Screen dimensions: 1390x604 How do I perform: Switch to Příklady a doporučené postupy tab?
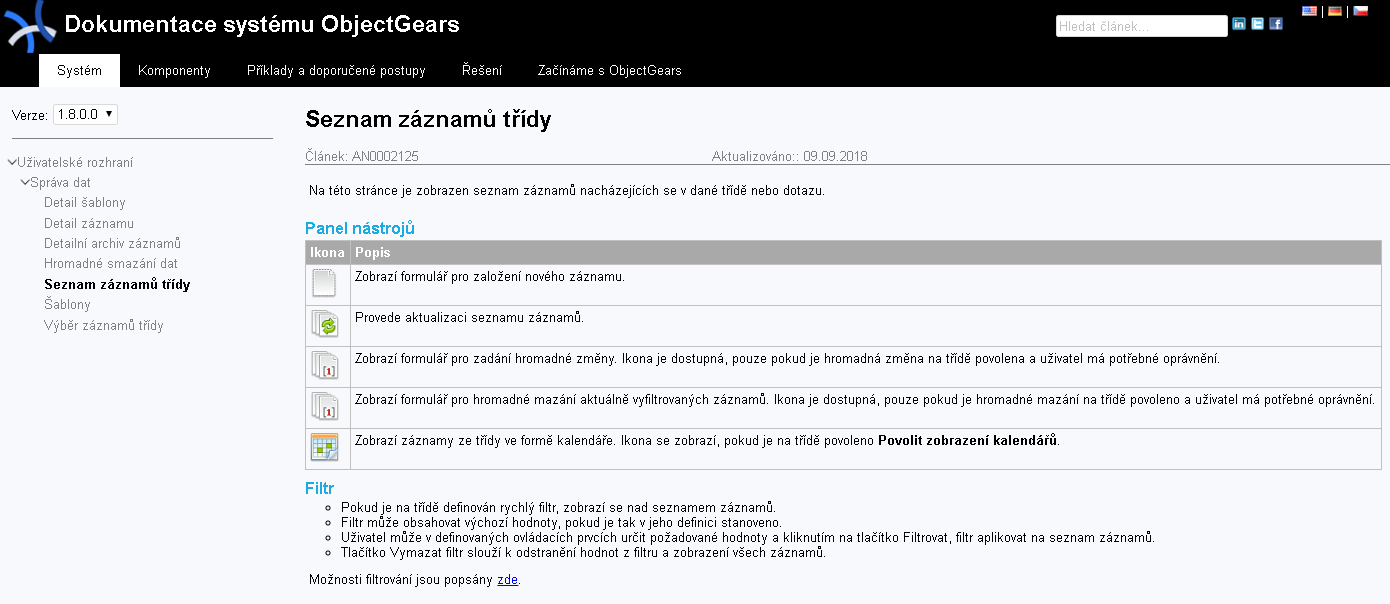pos(336,71)
